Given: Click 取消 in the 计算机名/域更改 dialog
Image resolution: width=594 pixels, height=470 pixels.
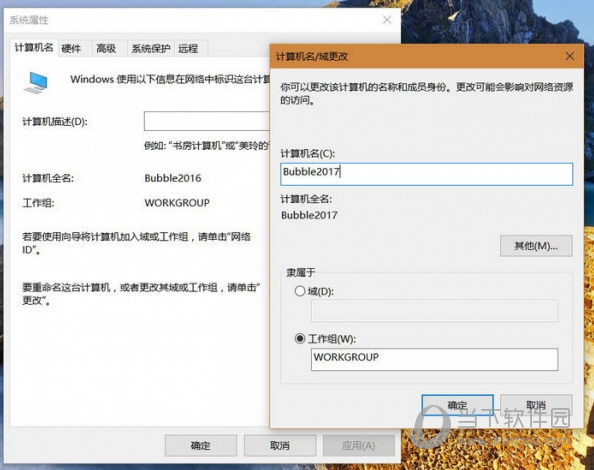Looking at the screenshot, I should point(536,405).
